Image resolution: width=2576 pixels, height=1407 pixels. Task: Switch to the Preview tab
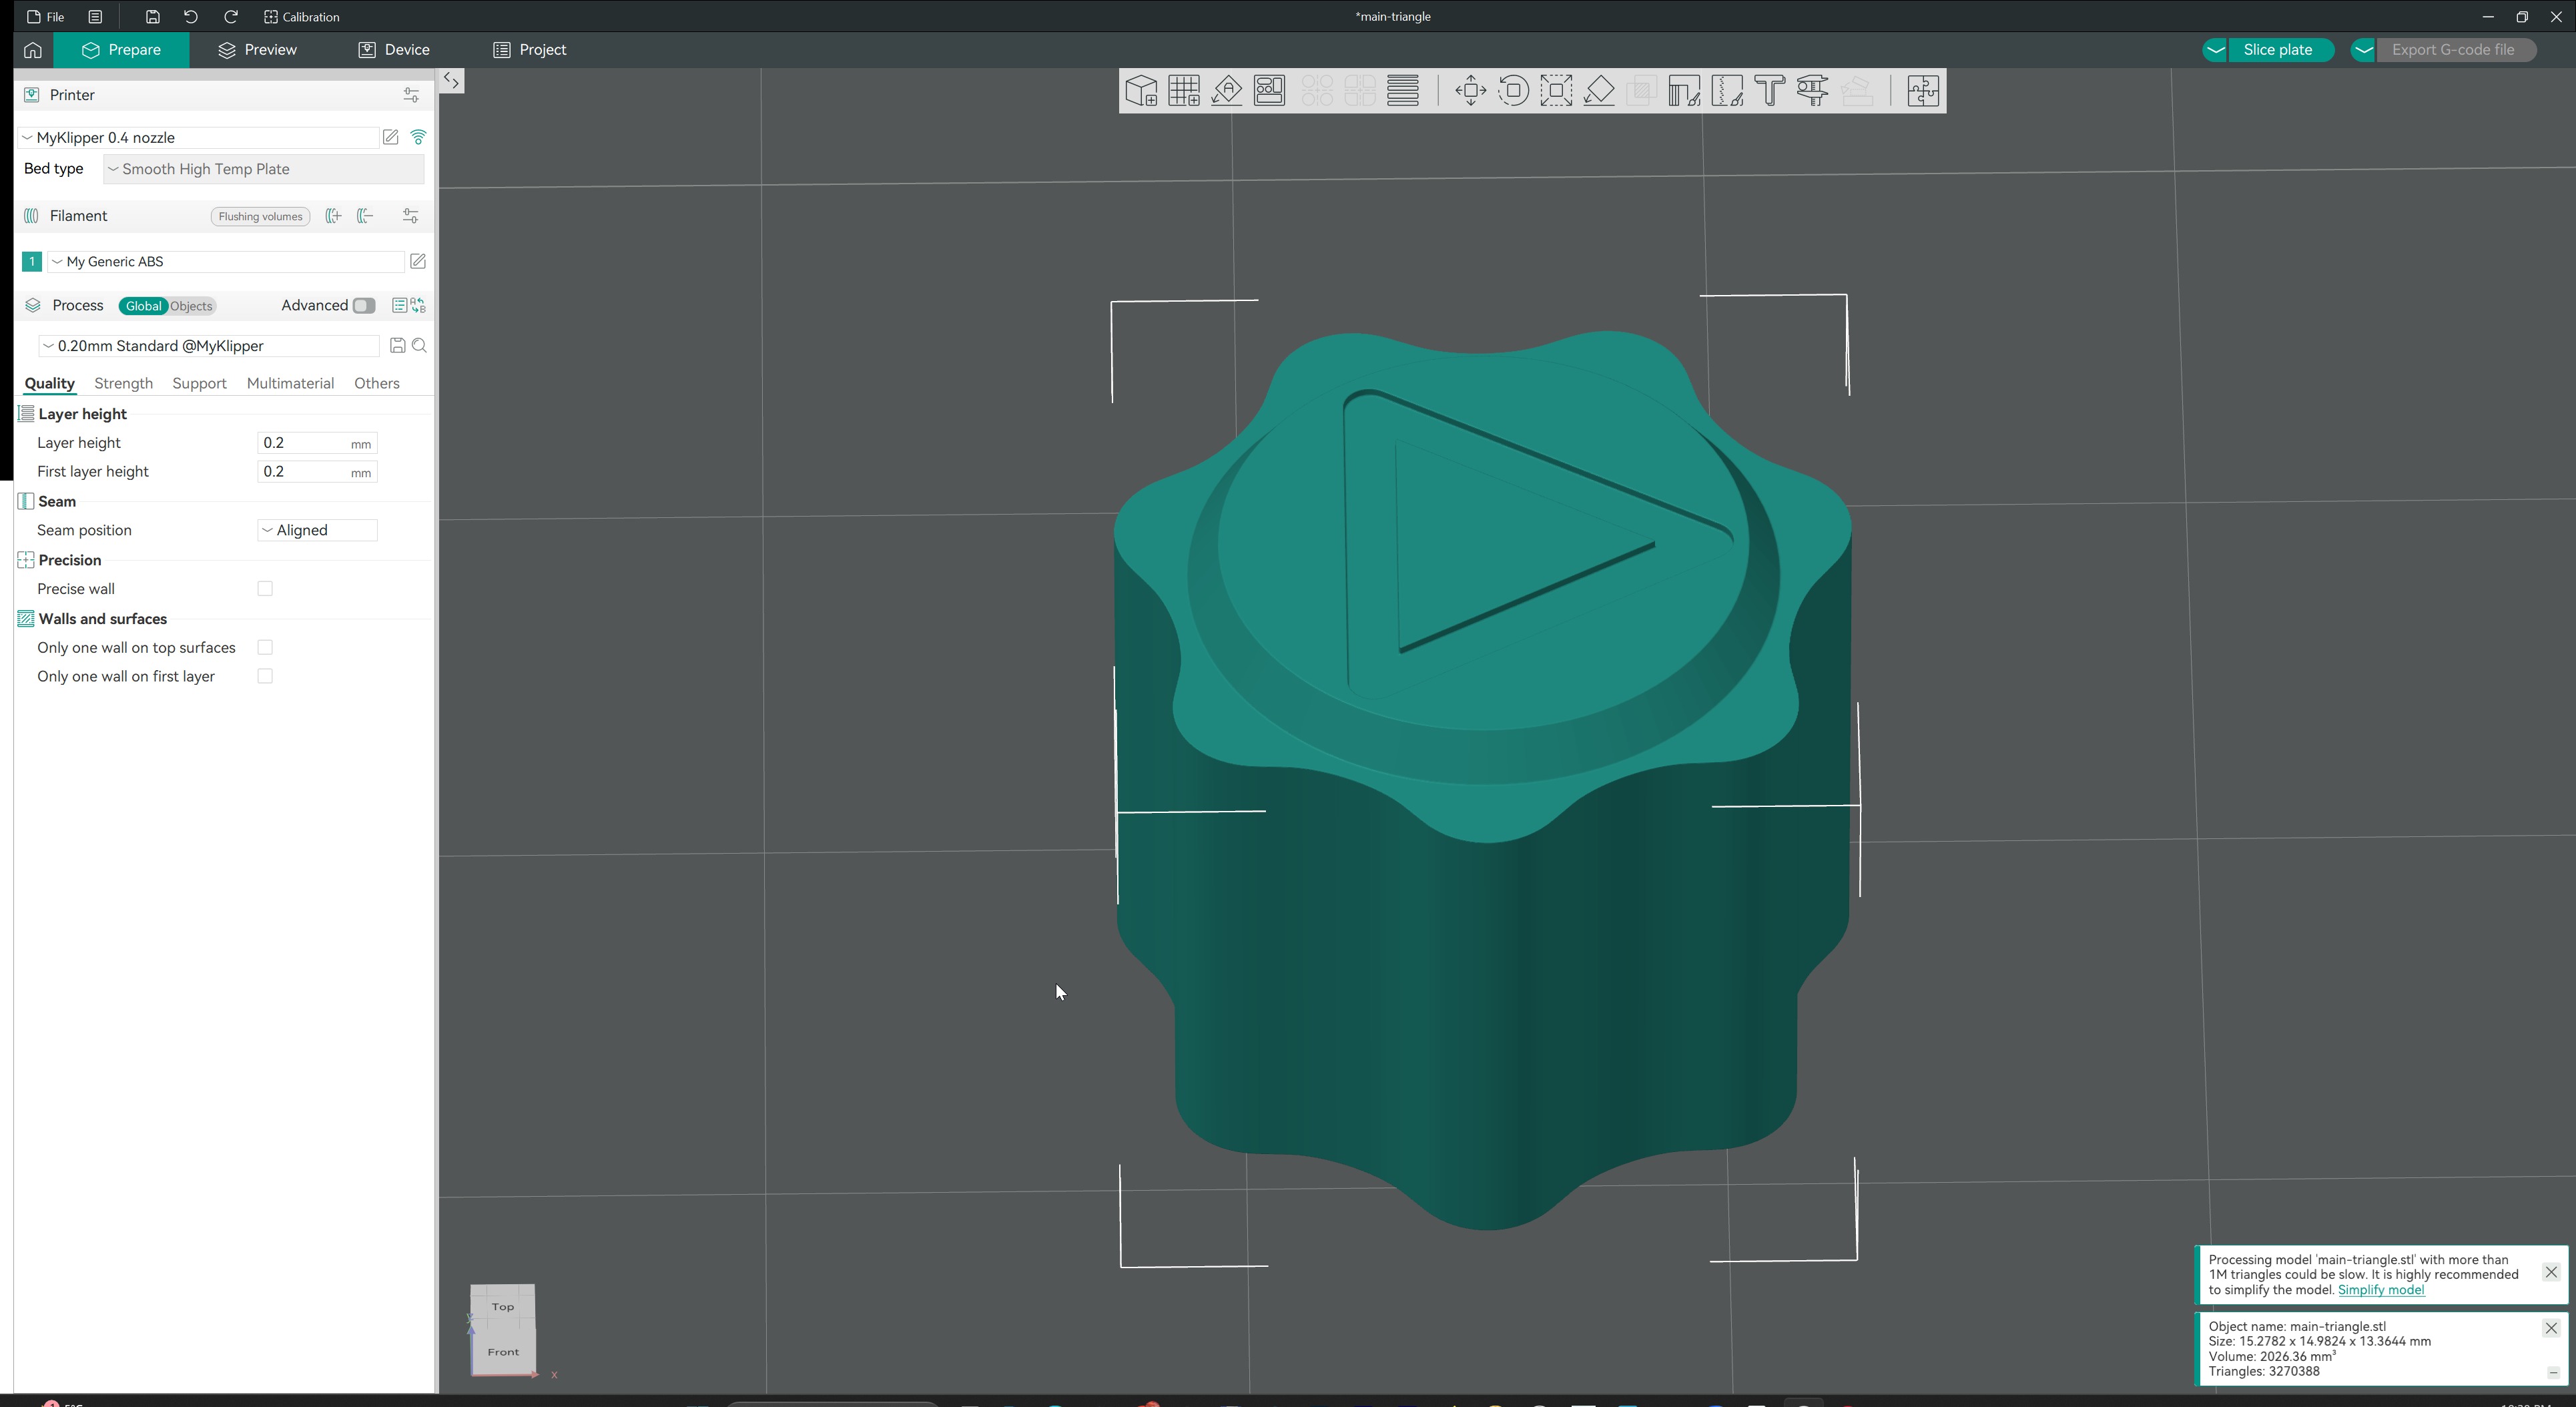[257, 50]
